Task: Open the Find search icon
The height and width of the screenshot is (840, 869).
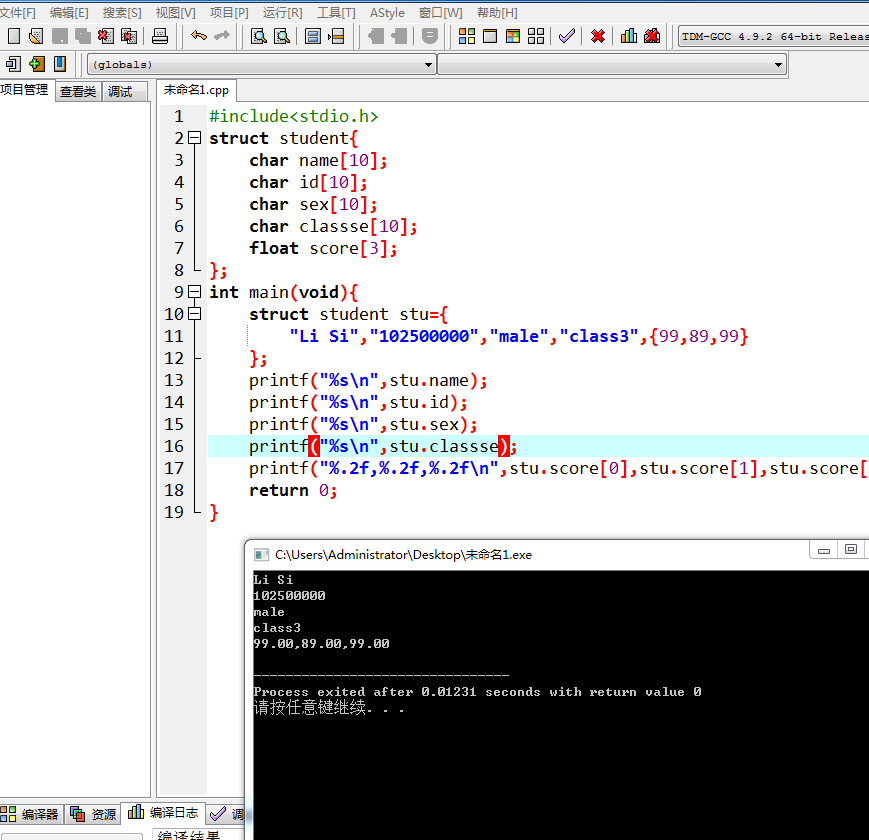Action: 259,37
